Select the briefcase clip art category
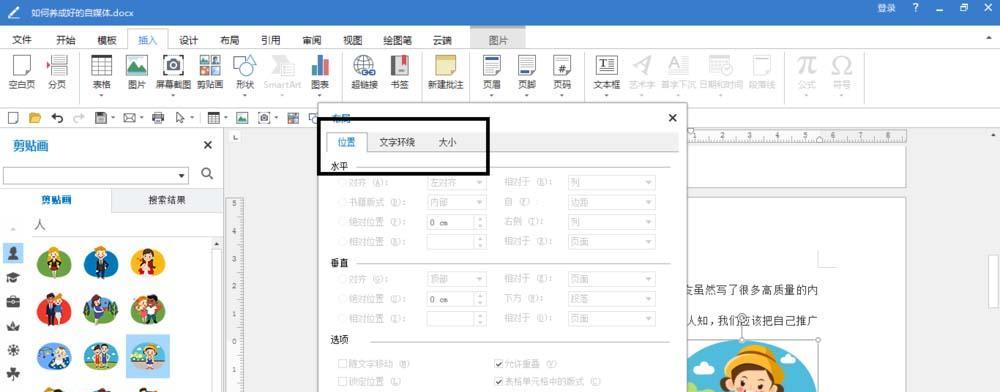The height and width of the screenshot is (392, 1000). tap(13, 301)
